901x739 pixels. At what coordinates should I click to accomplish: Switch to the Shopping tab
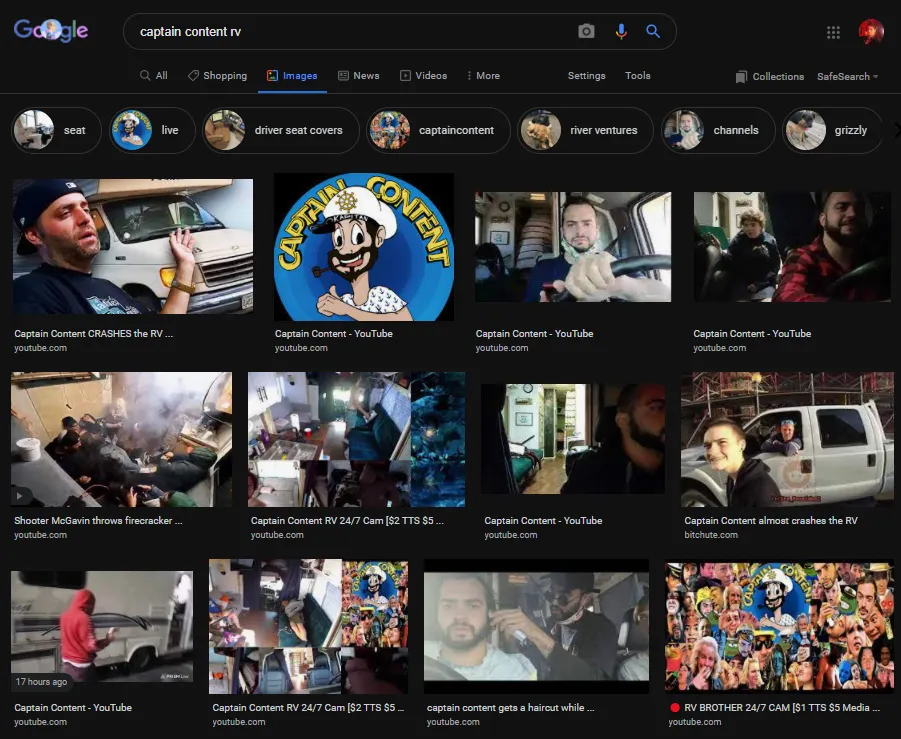pos(217,75)
